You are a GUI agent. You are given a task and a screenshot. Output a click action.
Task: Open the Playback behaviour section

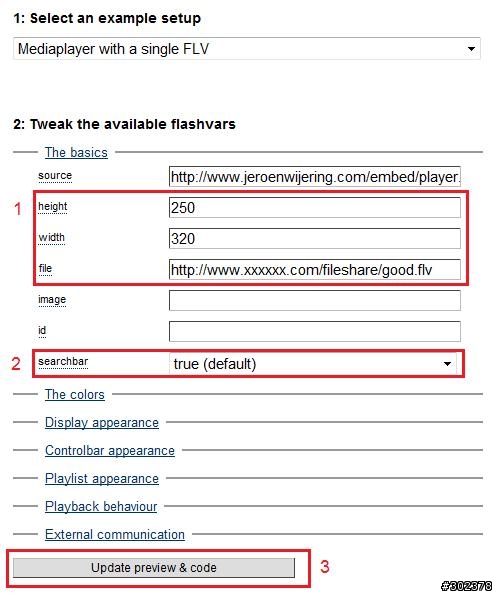point(101,506)
